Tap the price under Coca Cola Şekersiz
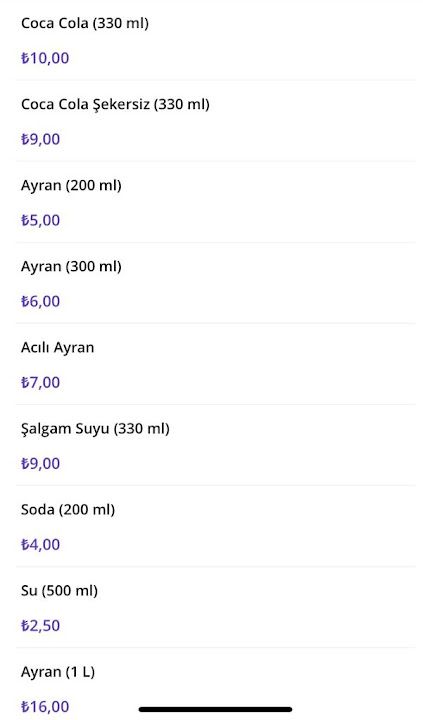The height and width of the screenshot is (720, 423). 40,139
